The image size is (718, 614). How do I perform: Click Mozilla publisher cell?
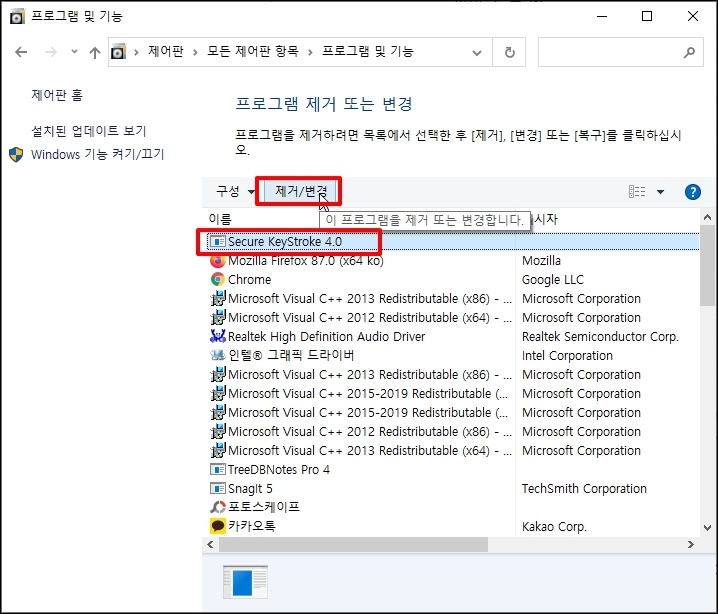click(x=541, y=261)
